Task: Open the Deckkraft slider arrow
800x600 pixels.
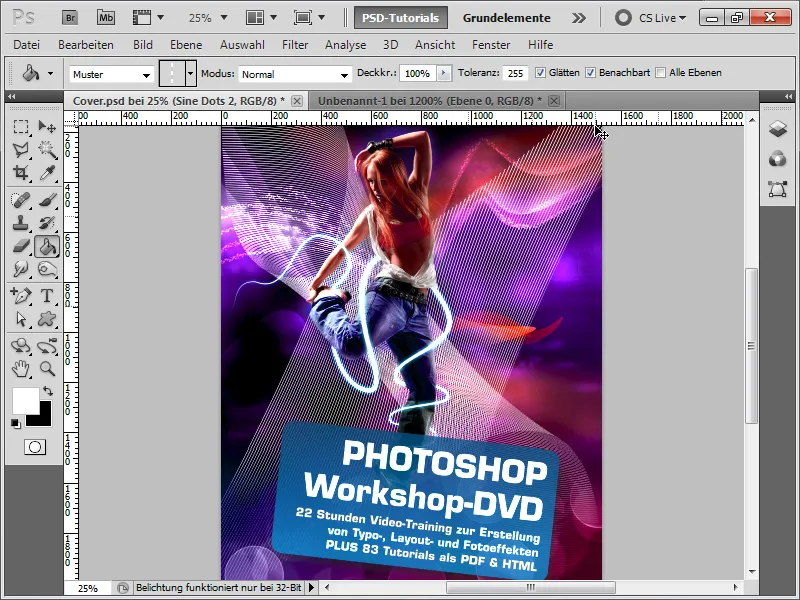Action: 444,73
